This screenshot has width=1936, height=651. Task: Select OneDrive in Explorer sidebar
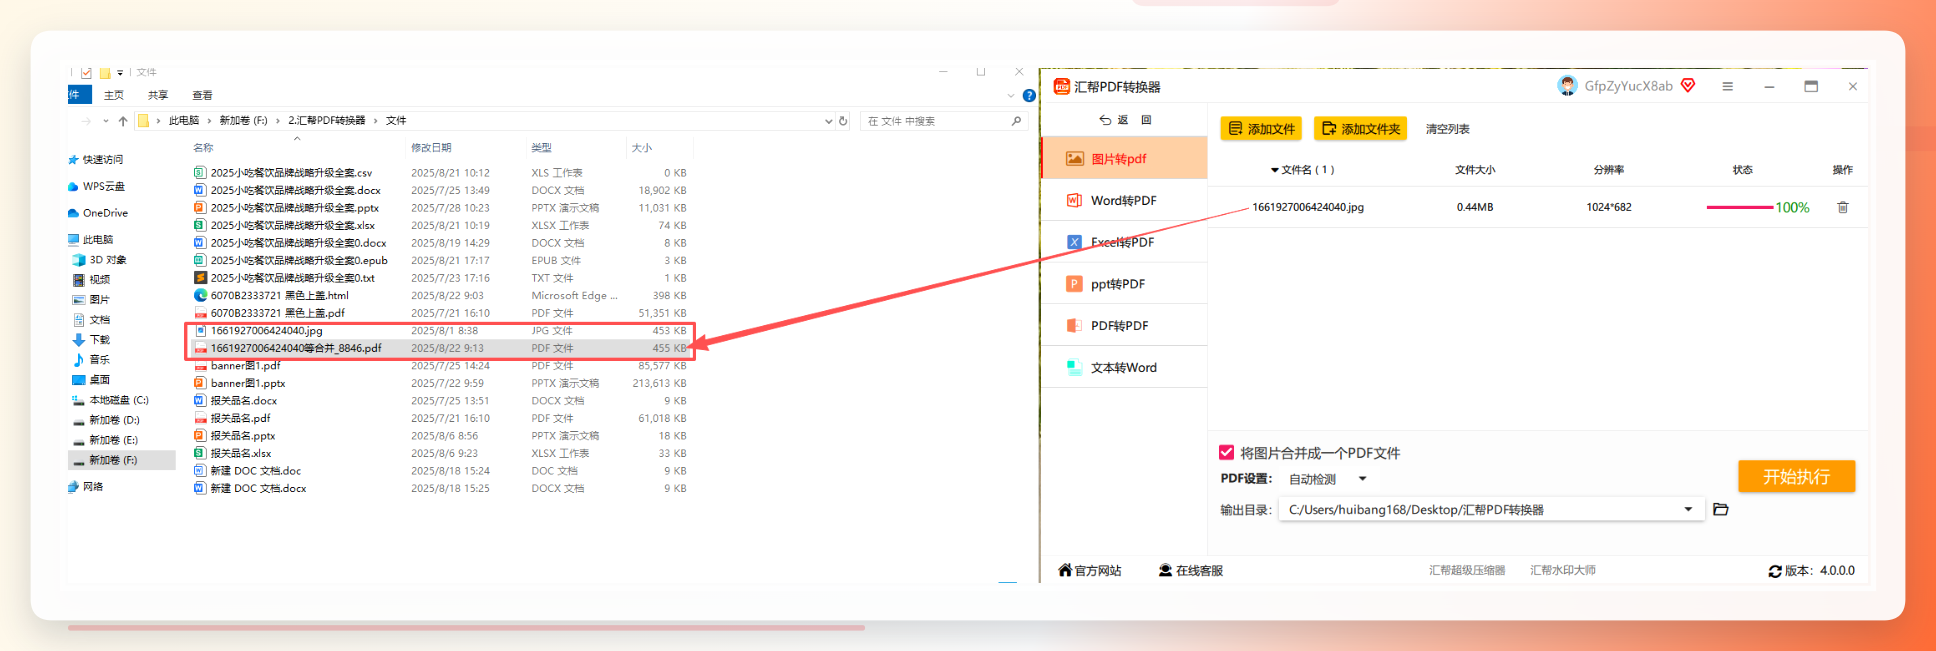(98, 213)
